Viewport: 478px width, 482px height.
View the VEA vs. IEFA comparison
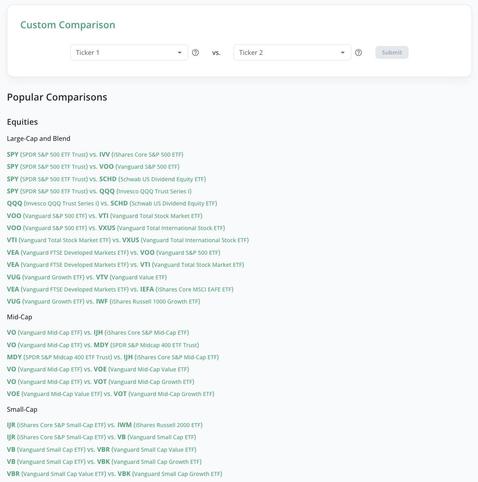click(x=120, y=289)
